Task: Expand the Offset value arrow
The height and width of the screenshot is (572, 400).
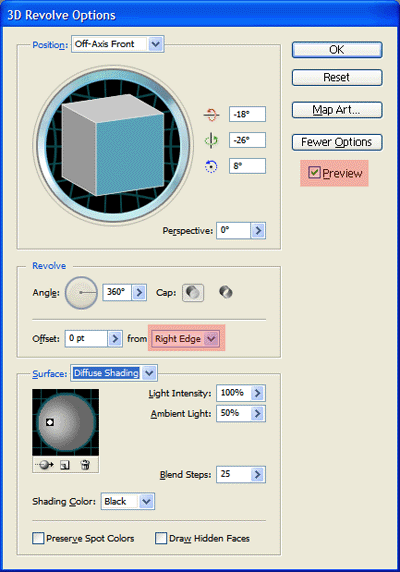Action: (115, 339)
